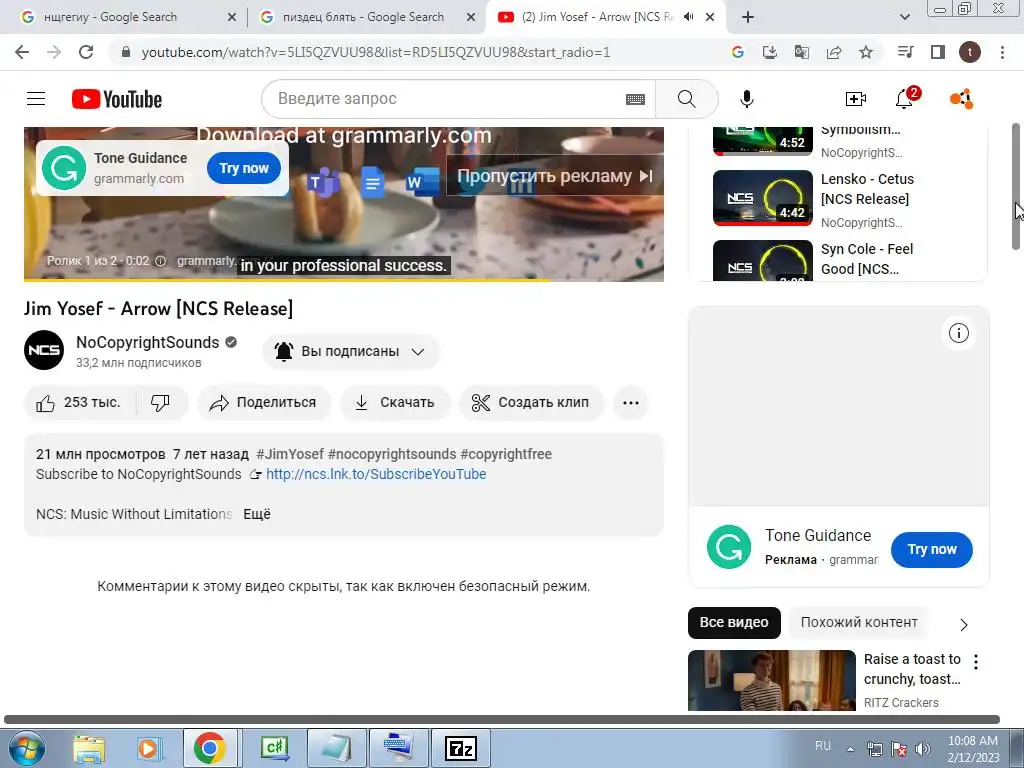Click Try now in the video ad overlay
This screenshot has width=1024, height=768.
click(x=244, y=168)
